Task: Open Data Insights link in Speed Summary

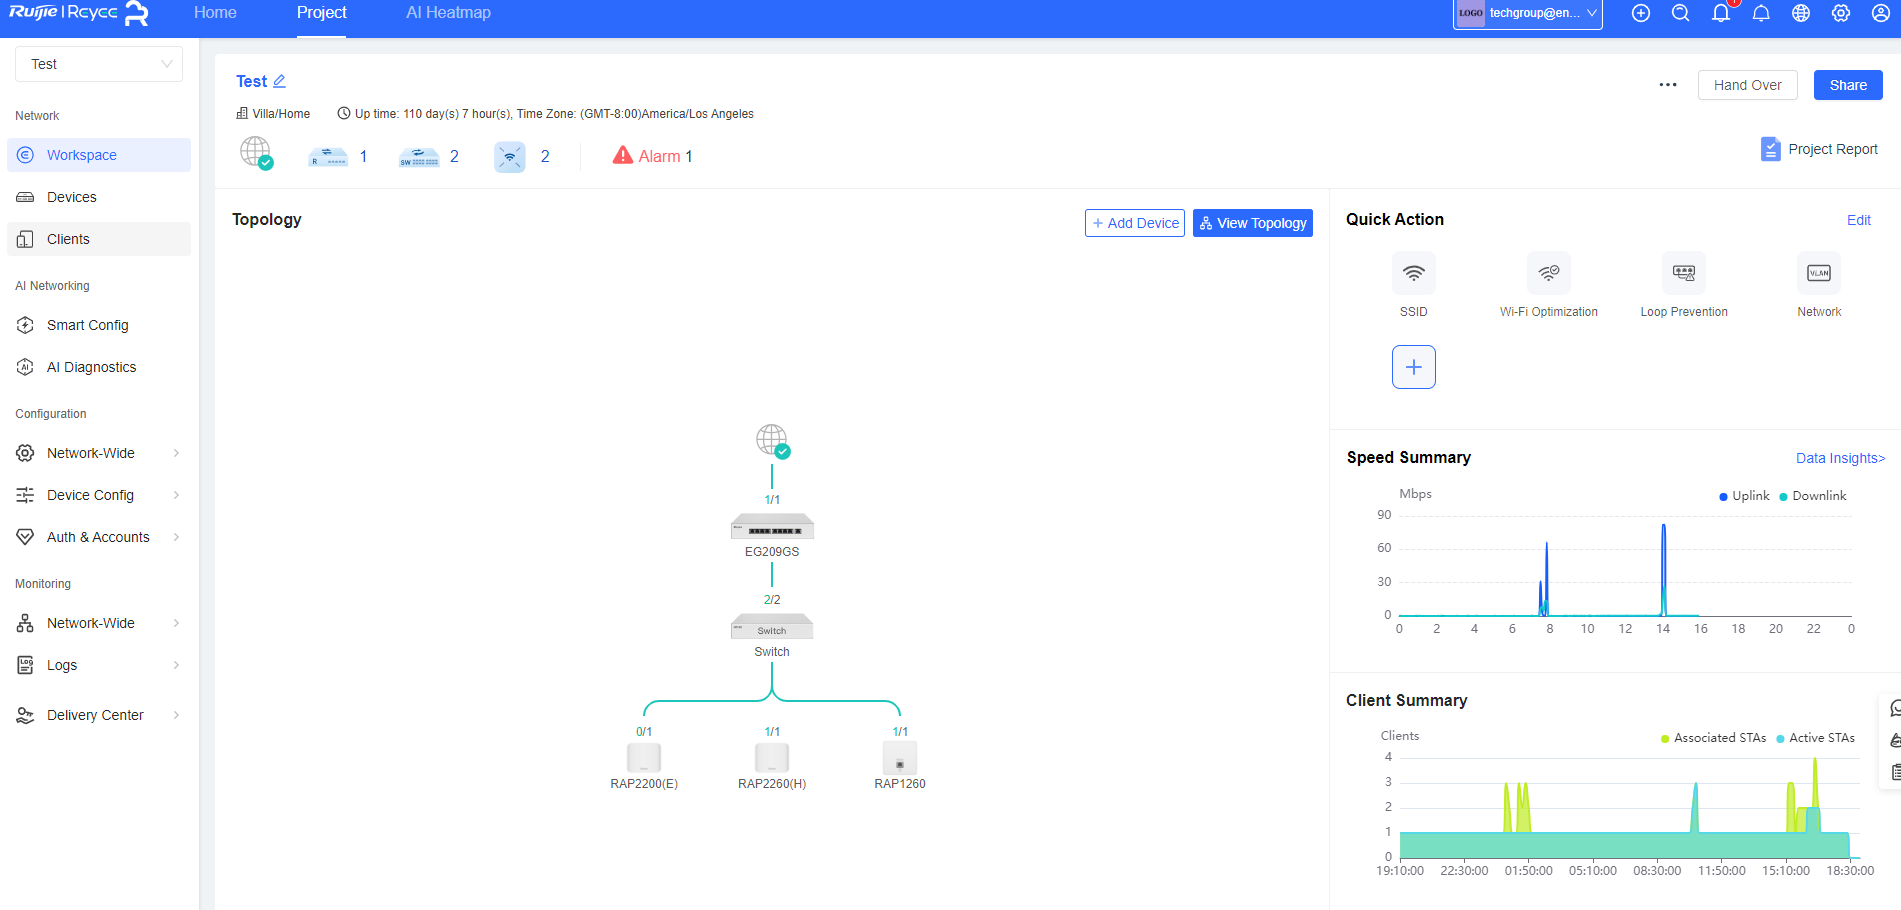Action: [1840, 457]
